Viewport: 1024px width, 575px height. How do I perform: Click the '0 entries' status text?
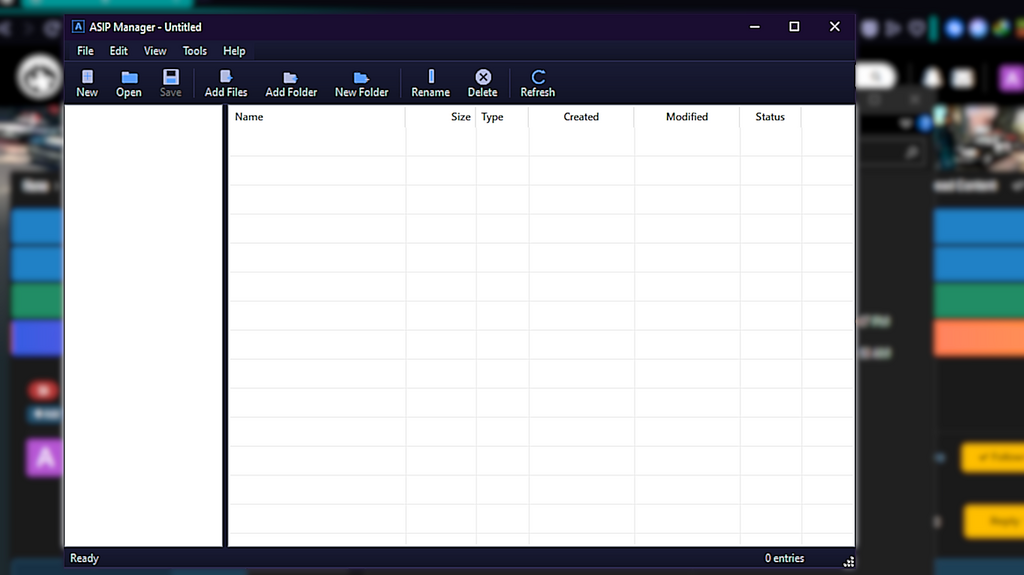(x=784, y=558)
